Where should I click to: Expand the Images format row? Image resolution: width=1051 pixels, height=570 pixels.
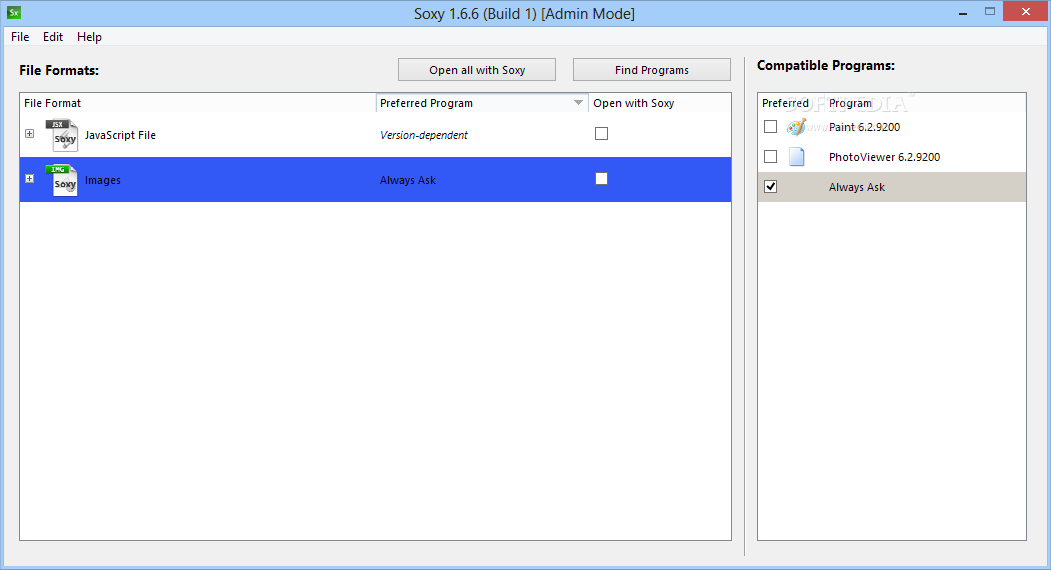(x=29, y=178)
